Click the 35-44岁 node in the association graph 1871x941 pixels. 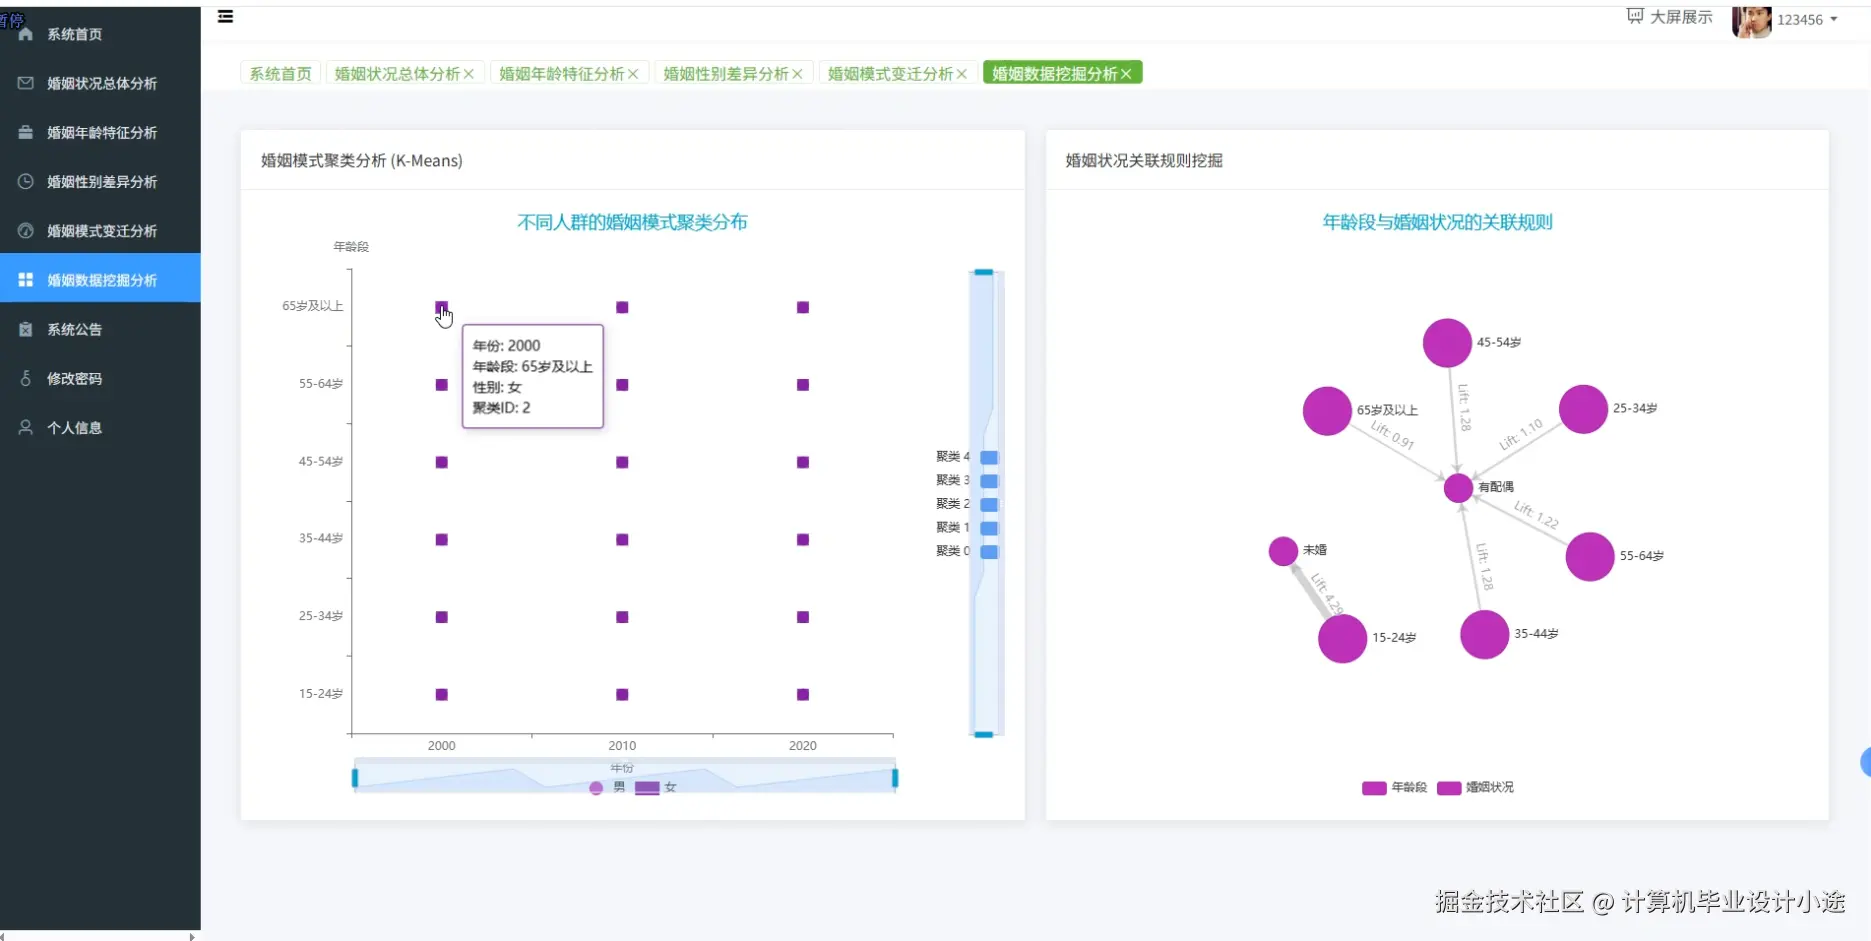1484,635
